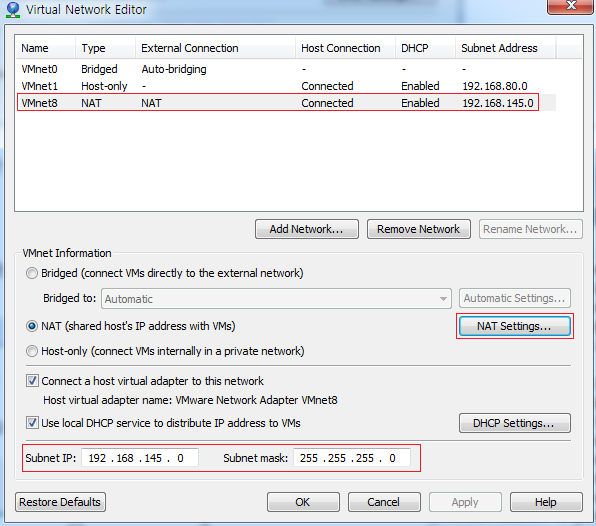Click the Automatic Settings button
Screen dimensions: 596x526
515,298
